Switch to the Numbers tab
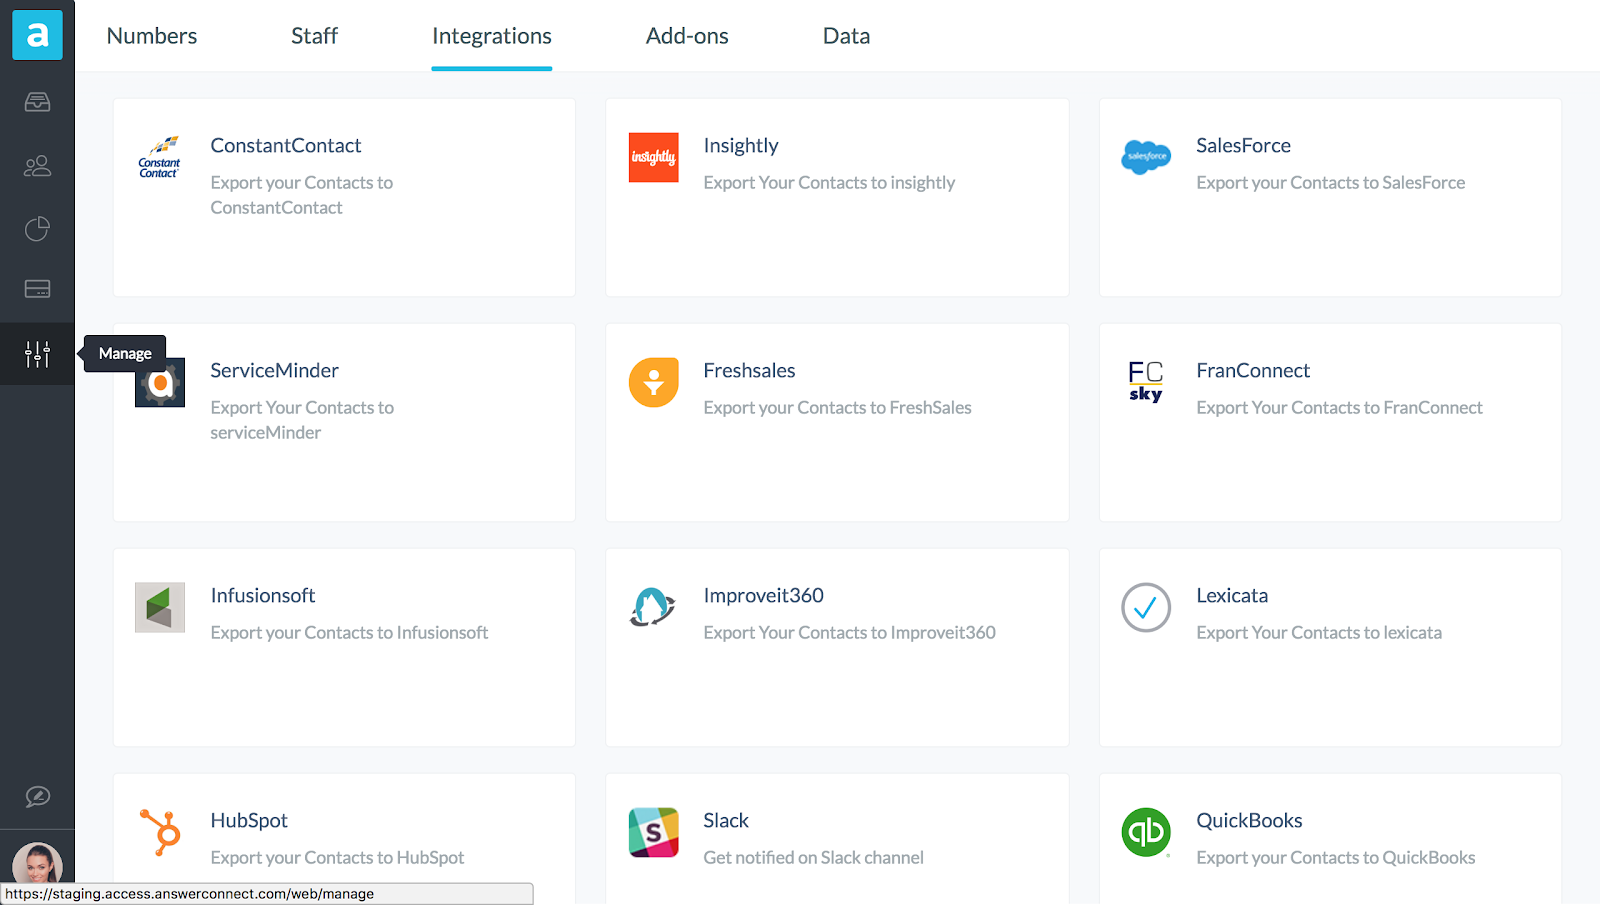The height and width of the screenshot is (905, 1600). [152, 36]
